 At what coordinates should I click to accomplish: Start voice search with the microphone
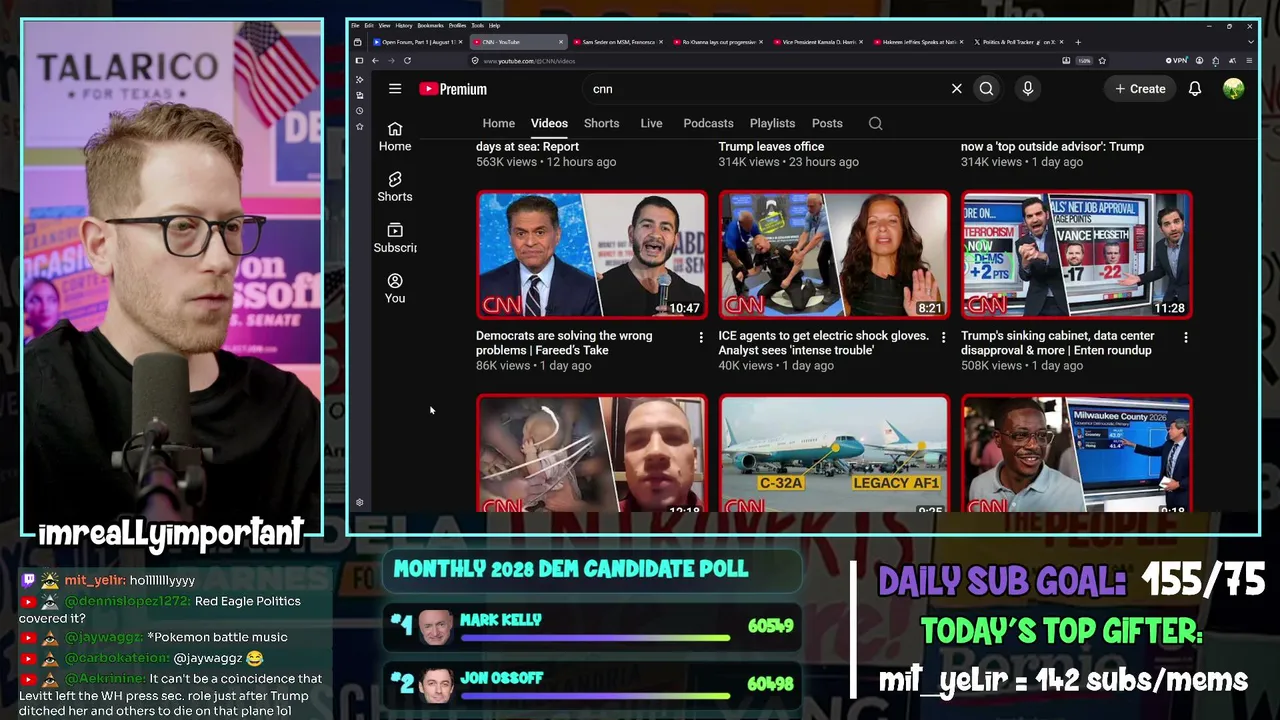(1027, 89)
